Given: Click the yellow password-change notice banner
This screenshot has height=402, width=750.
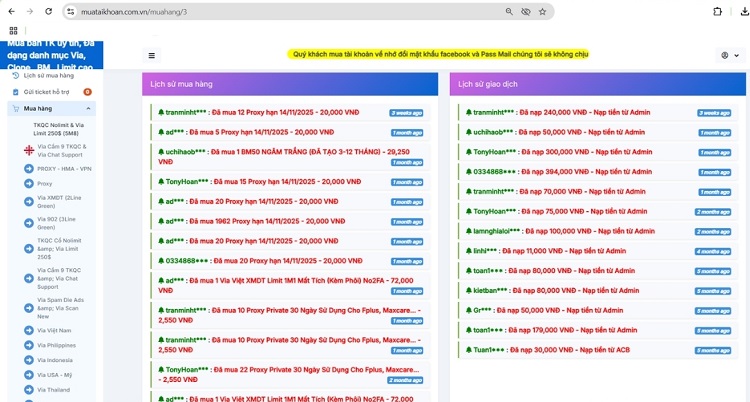Looking at the screenshot, I should click(438, 54).
